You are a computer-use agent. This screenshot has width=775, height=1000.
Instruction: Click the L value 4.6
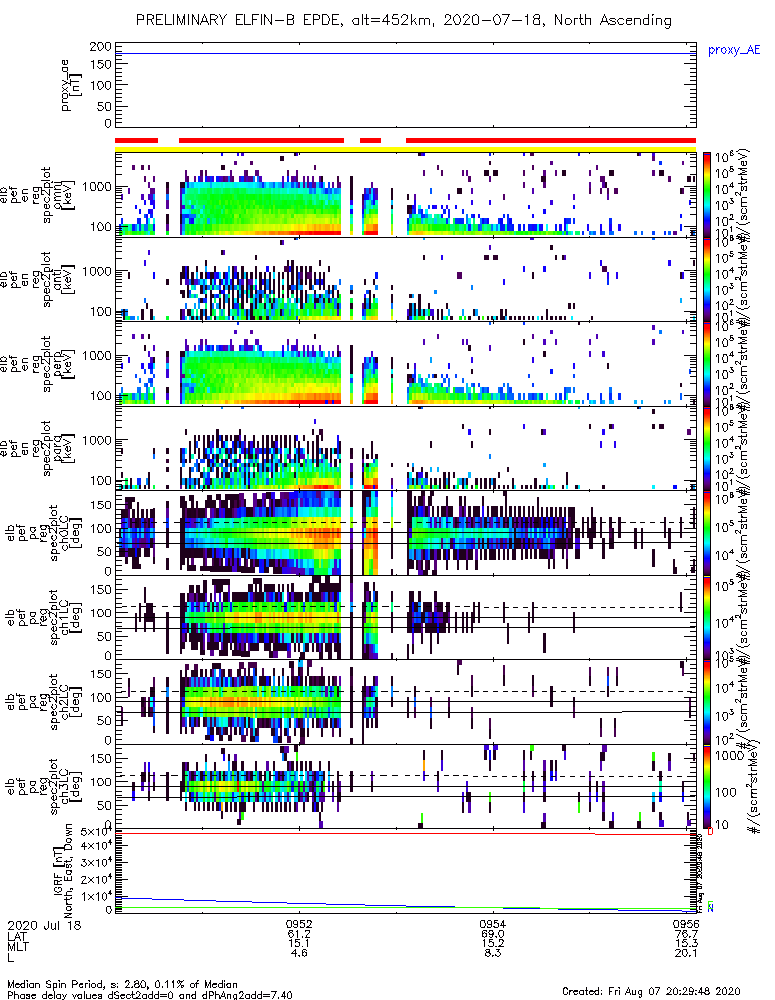point(299,953)
